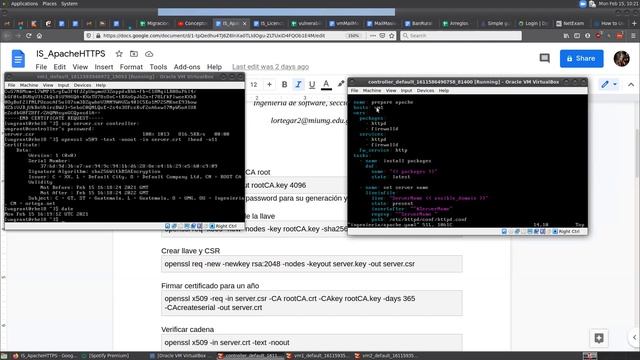Collapse the Docs menus with chevron

[x=631, y=84]
